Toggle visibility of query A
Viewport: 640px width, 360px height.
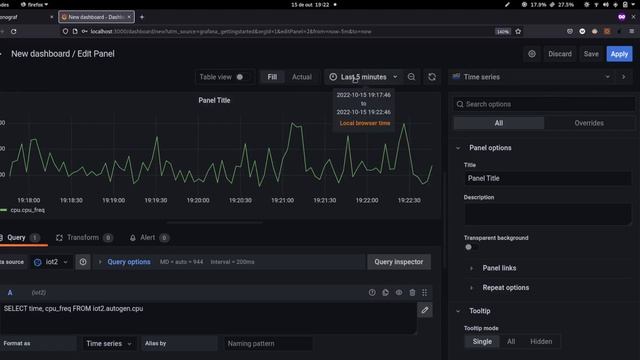pyautogui.click(x=399, y=292)
